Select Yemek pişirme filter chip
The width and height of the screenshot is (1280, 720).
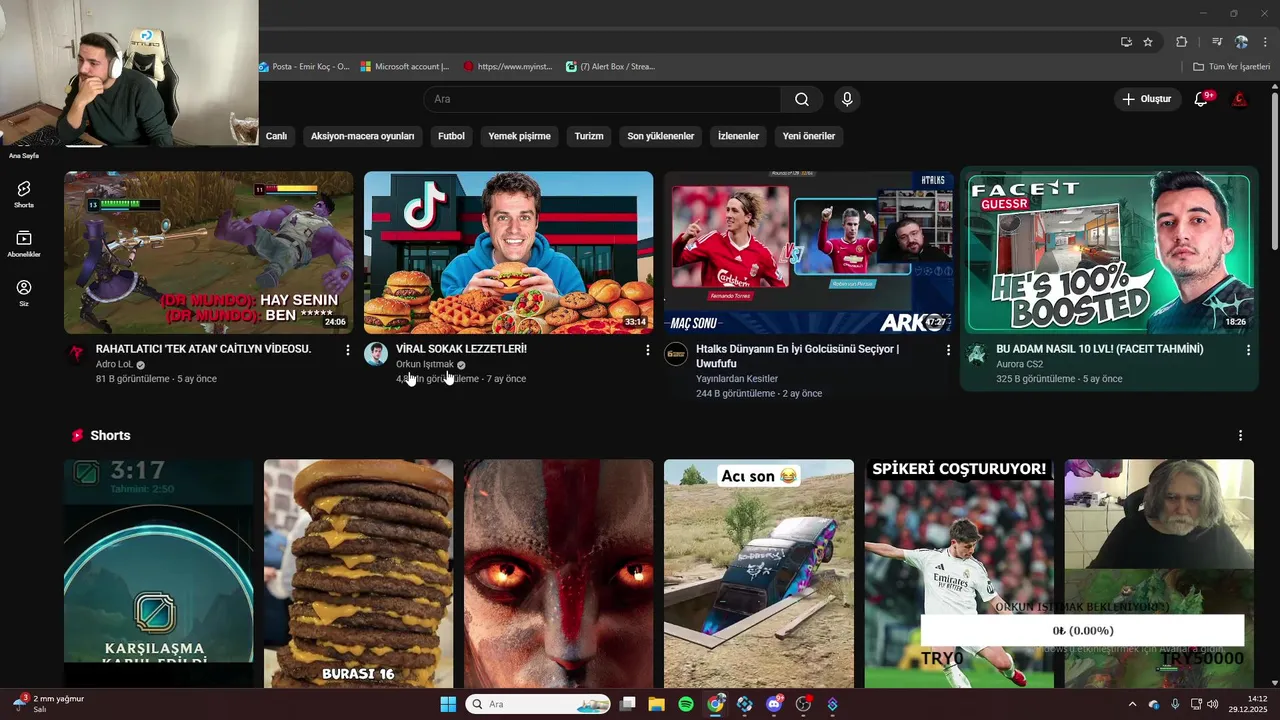[519, 136]
